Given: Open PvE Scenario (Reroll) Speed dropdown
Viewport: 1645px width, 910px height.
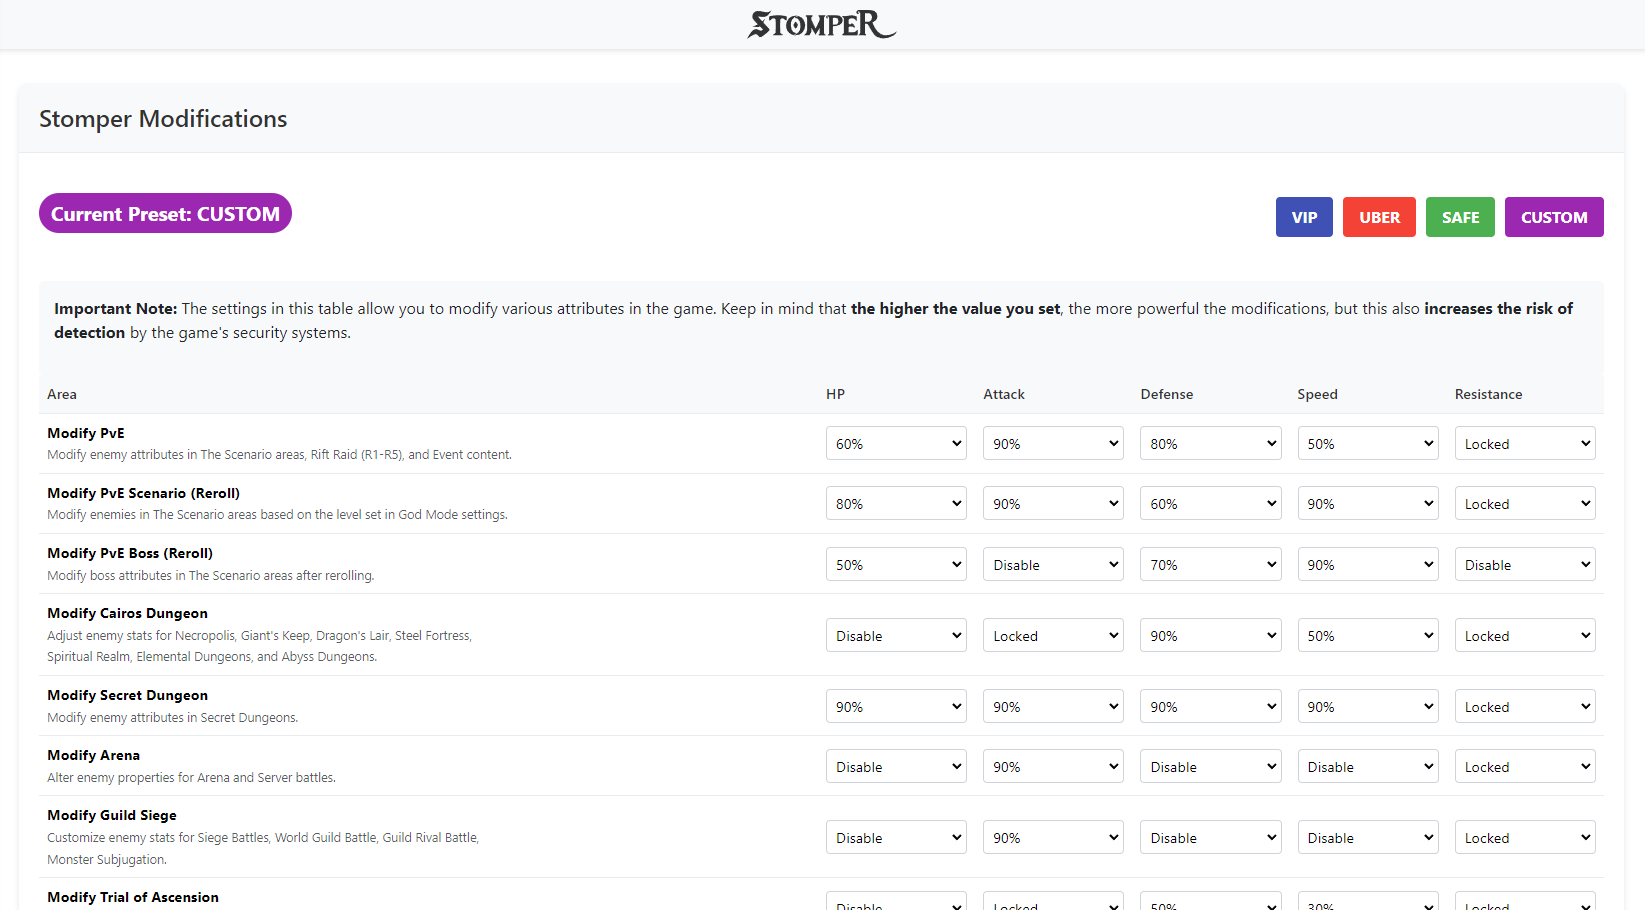Looking at the screenshot, I should pyautogui.click(x=1368, y=503).
